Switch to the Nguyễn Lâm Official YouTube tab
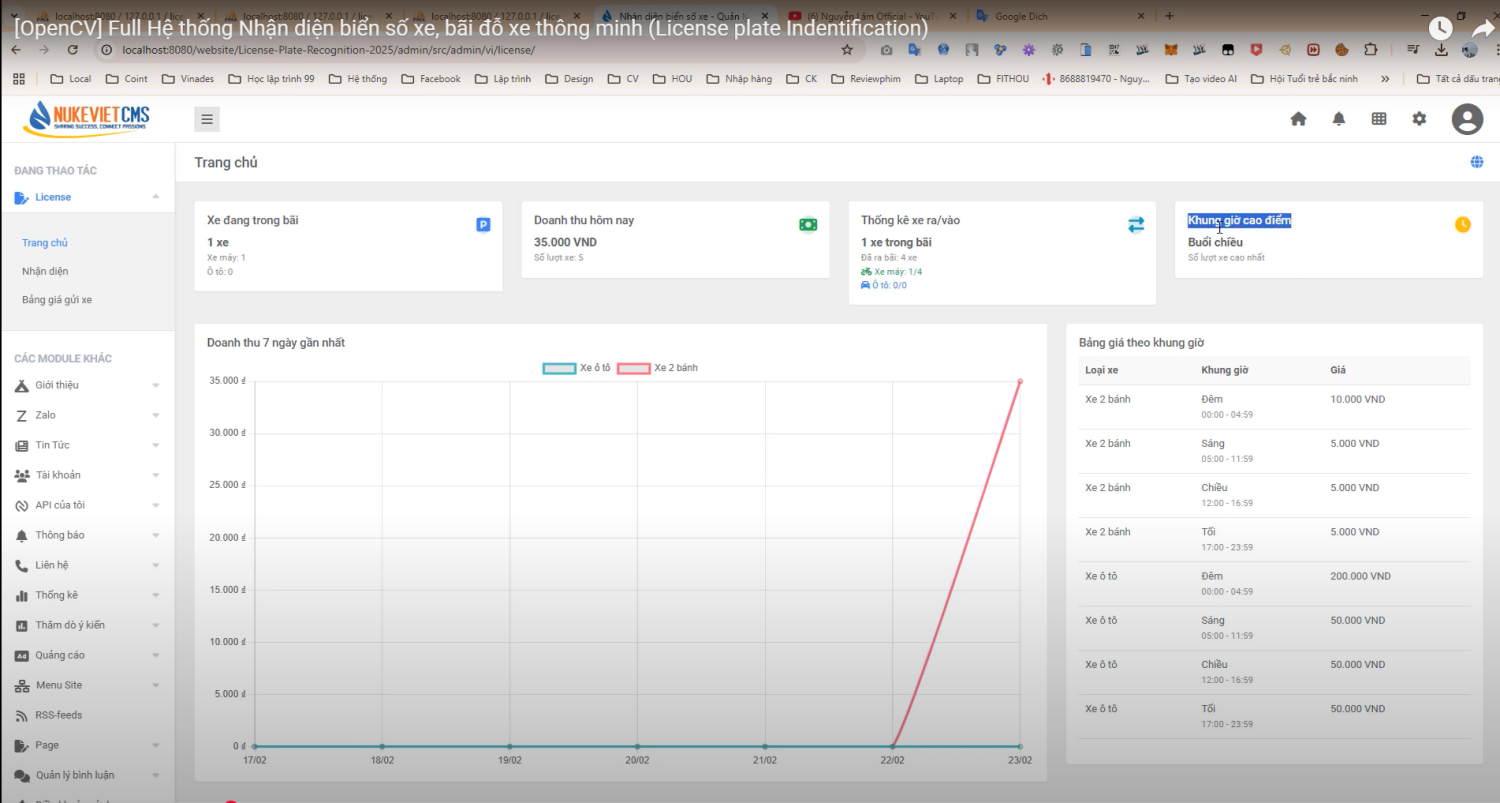1500x803 pixels. point(870,16)
